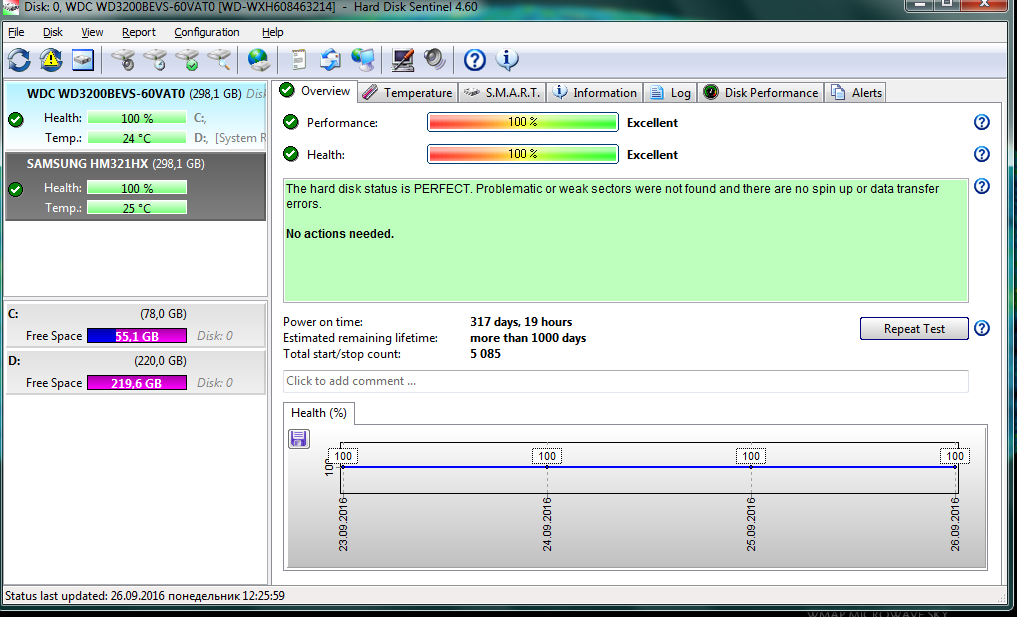Open the Configuration menu
Viewport: 1017px width, 617px height.
pyautogui.click(x=206, y=32)
